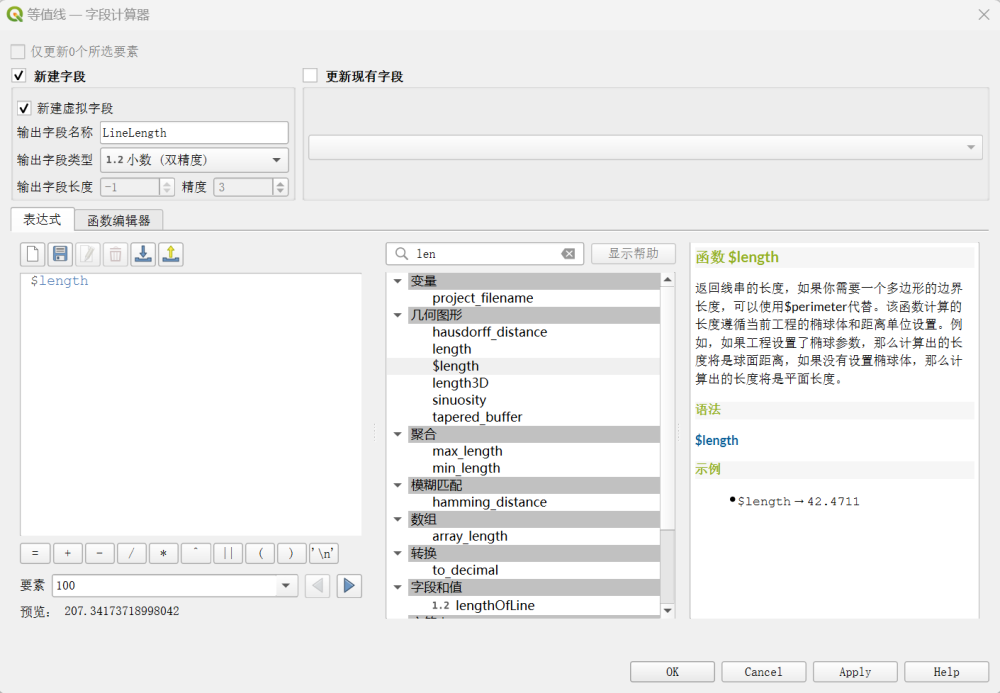Select the min_length function

pos(466,468)
